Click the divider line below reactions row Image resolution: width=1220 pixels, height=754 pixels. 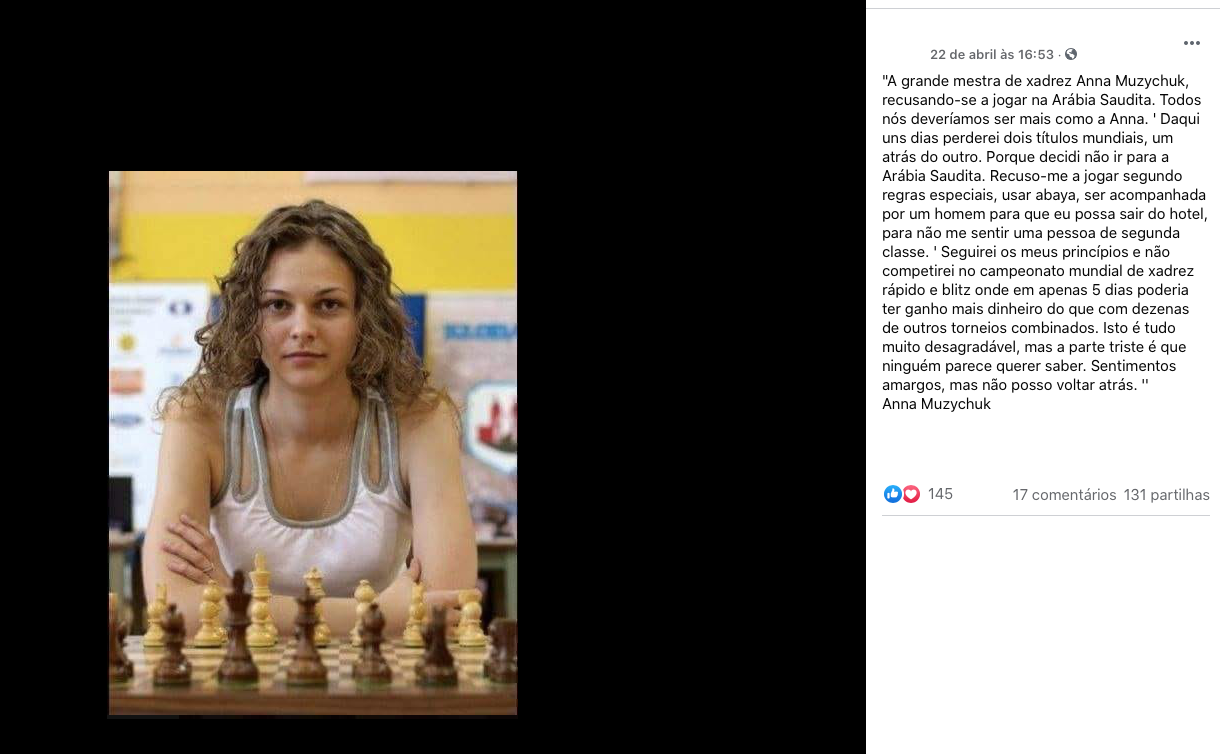1046,515
